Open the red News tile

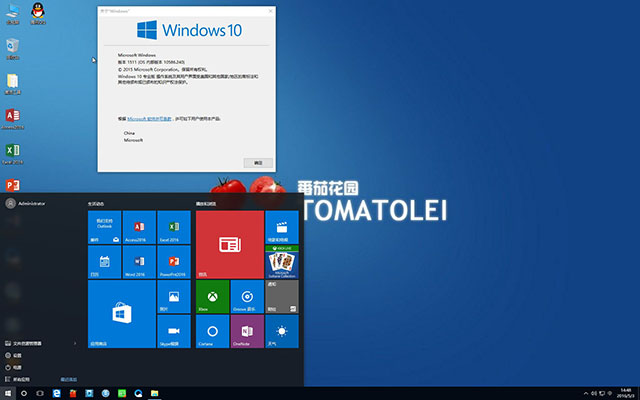click(229, 244)
